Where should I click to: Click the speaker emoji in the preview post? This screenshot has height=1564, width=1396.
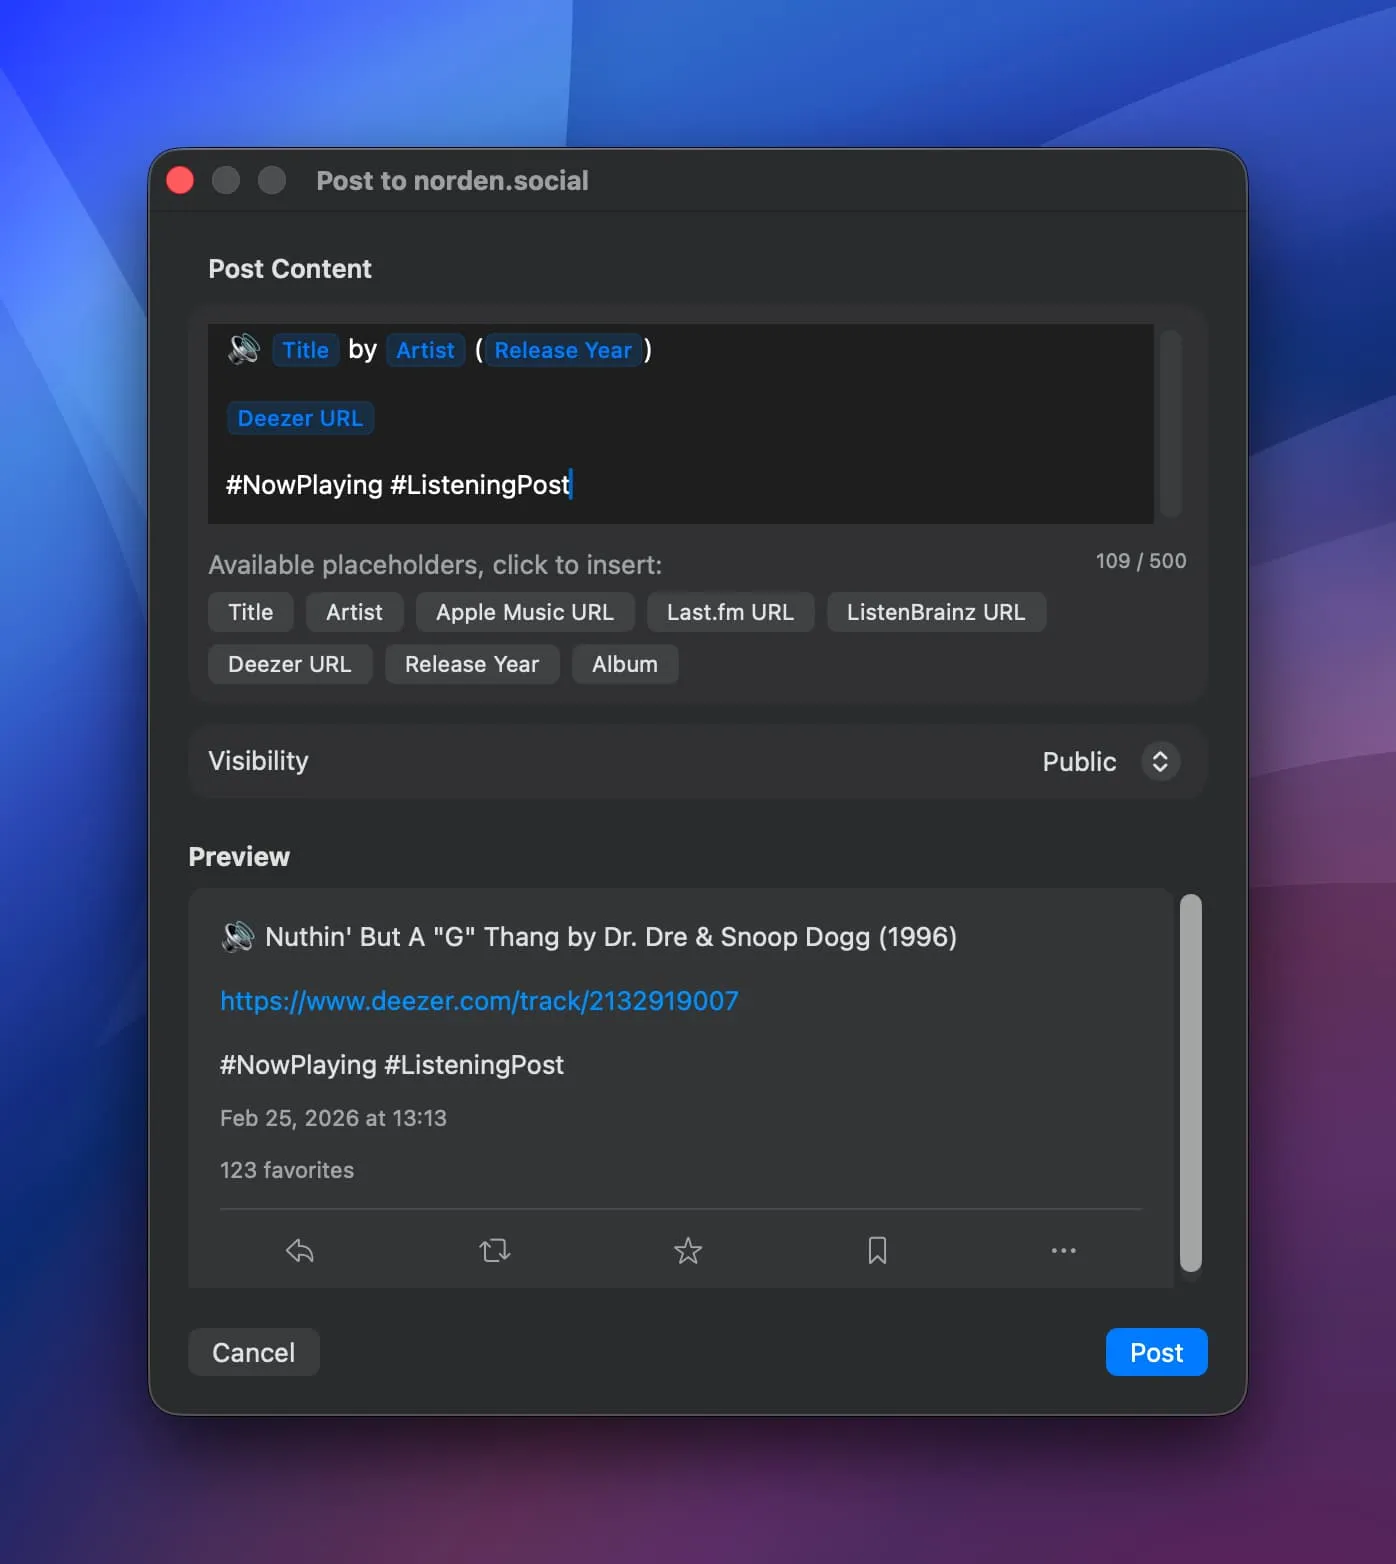click(237, 936)
